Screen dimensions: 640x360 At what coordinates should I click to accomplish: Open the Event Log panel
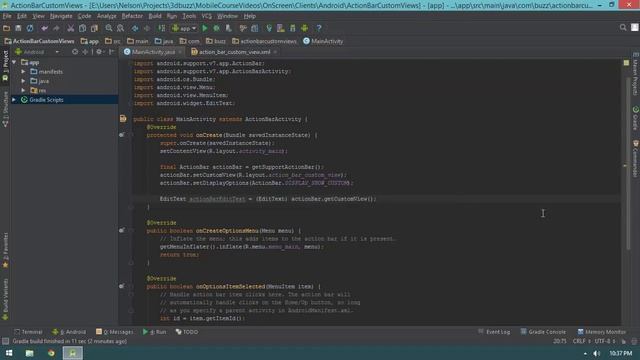pos(494,332)
